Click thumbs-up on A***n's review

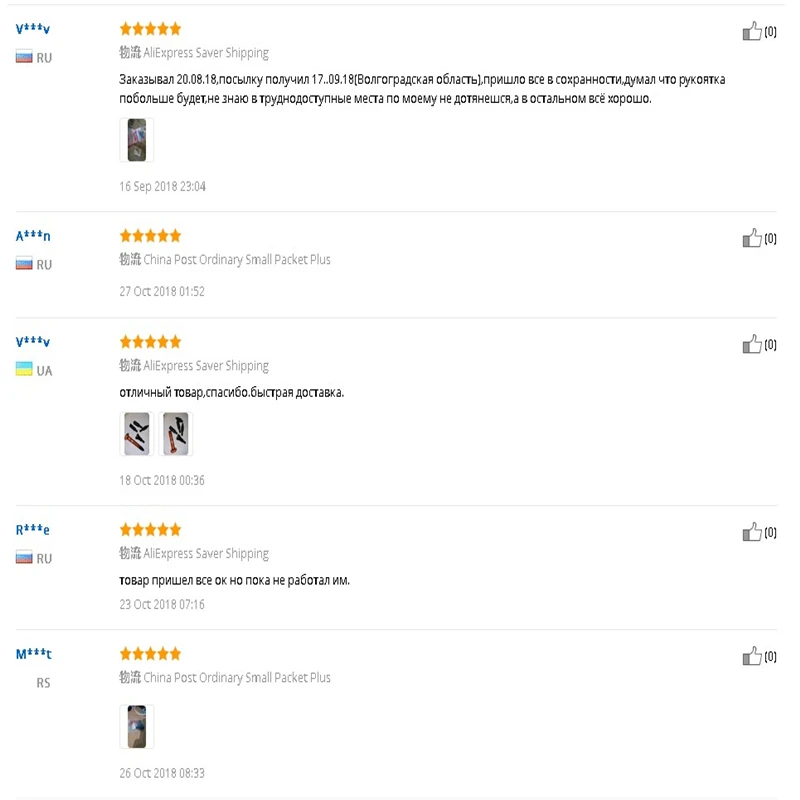click(x=752, y=238)
